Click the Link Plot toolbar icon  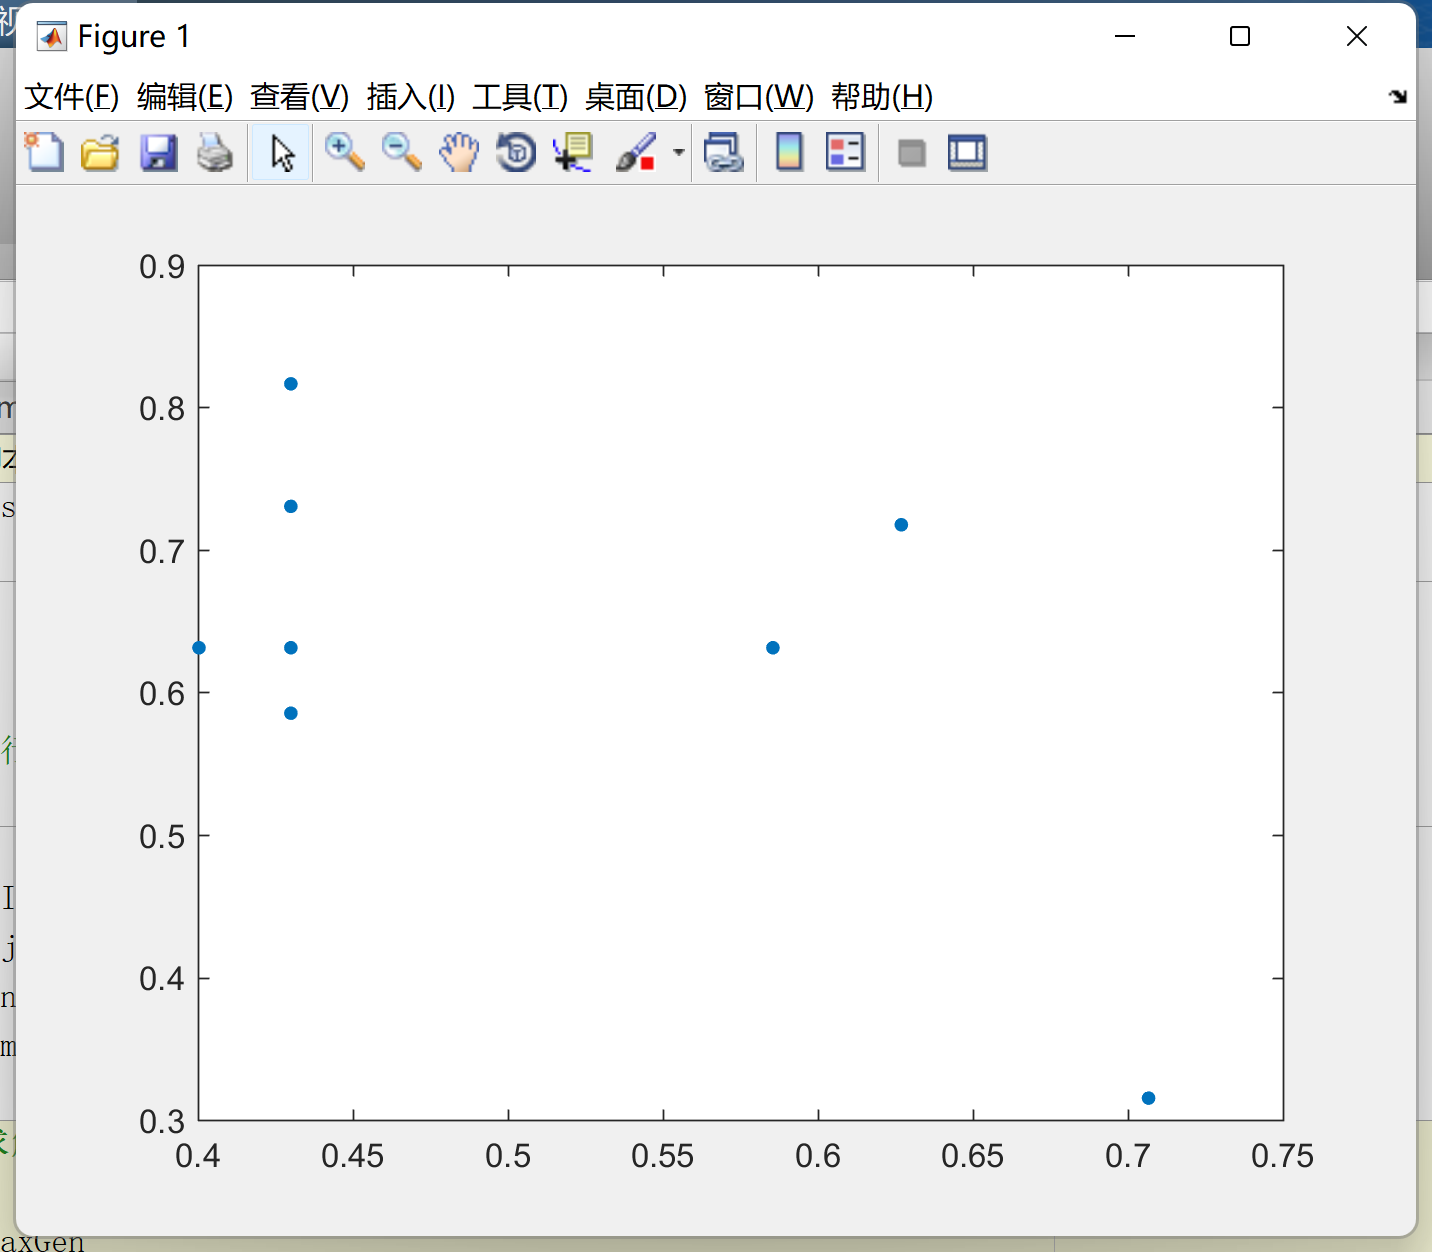point(723,153)
